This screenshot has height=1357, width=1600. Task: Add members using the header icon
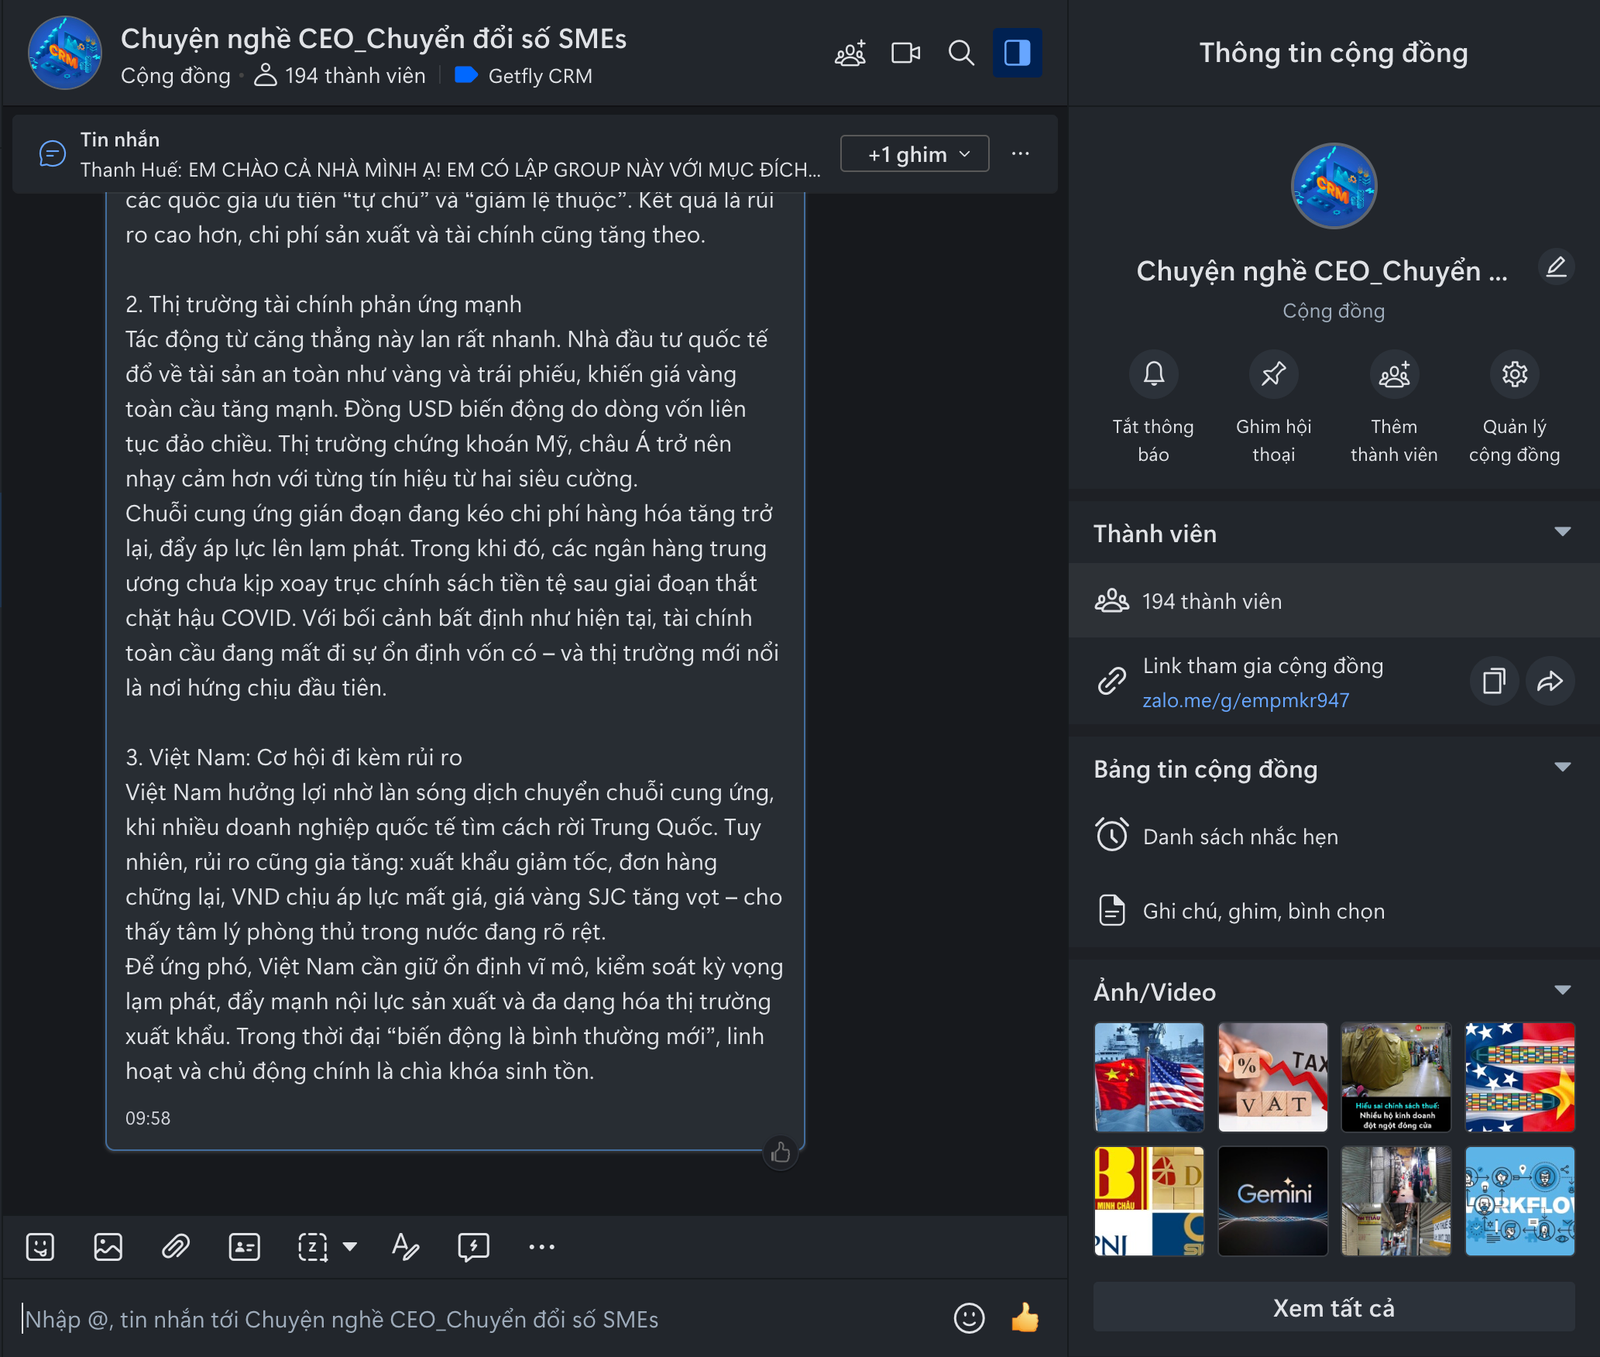click(x=850, y=53)
